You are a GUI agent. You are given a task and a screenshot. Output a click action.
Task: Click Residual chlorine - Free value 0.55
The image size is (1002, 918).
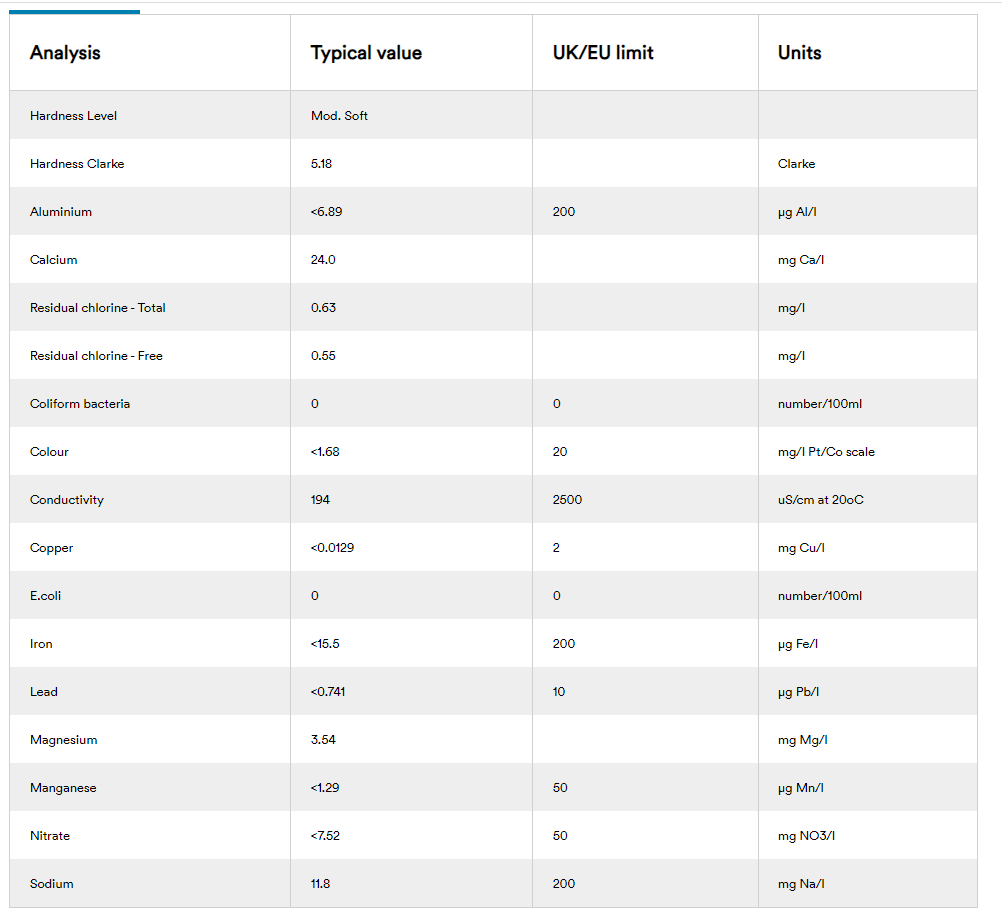click(x=323, y=356)
